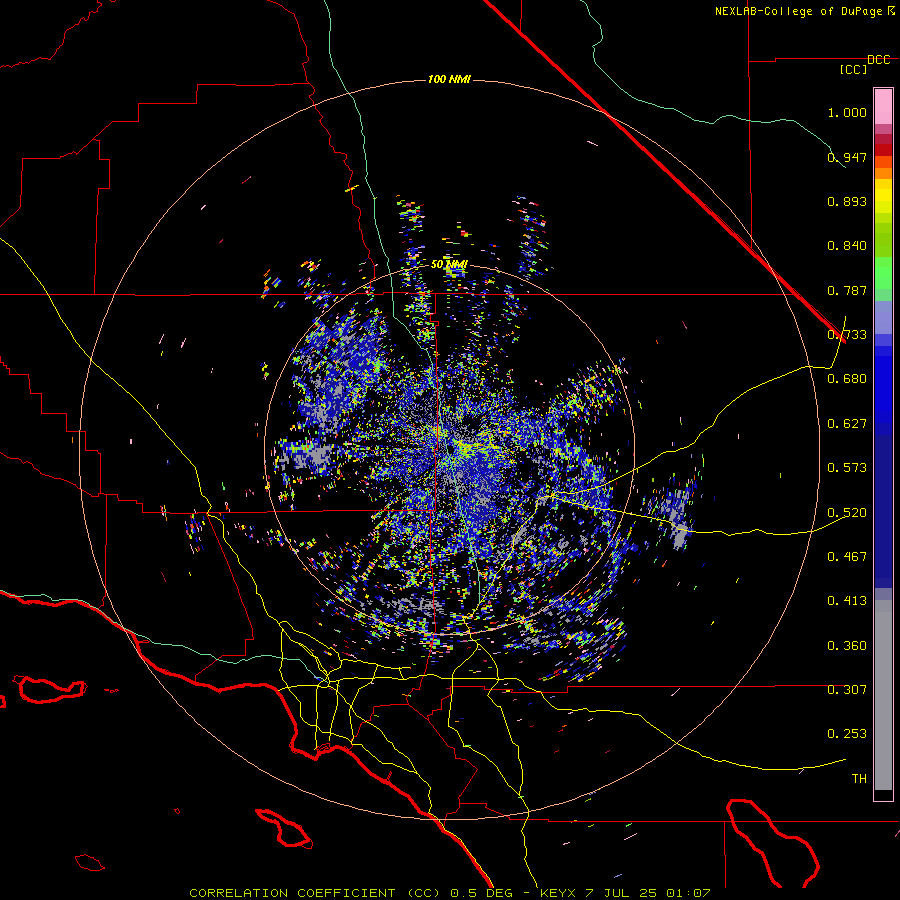900x900 pixels.
Task: Click the 50 NMI range ring label
Action: click(449, 264)
